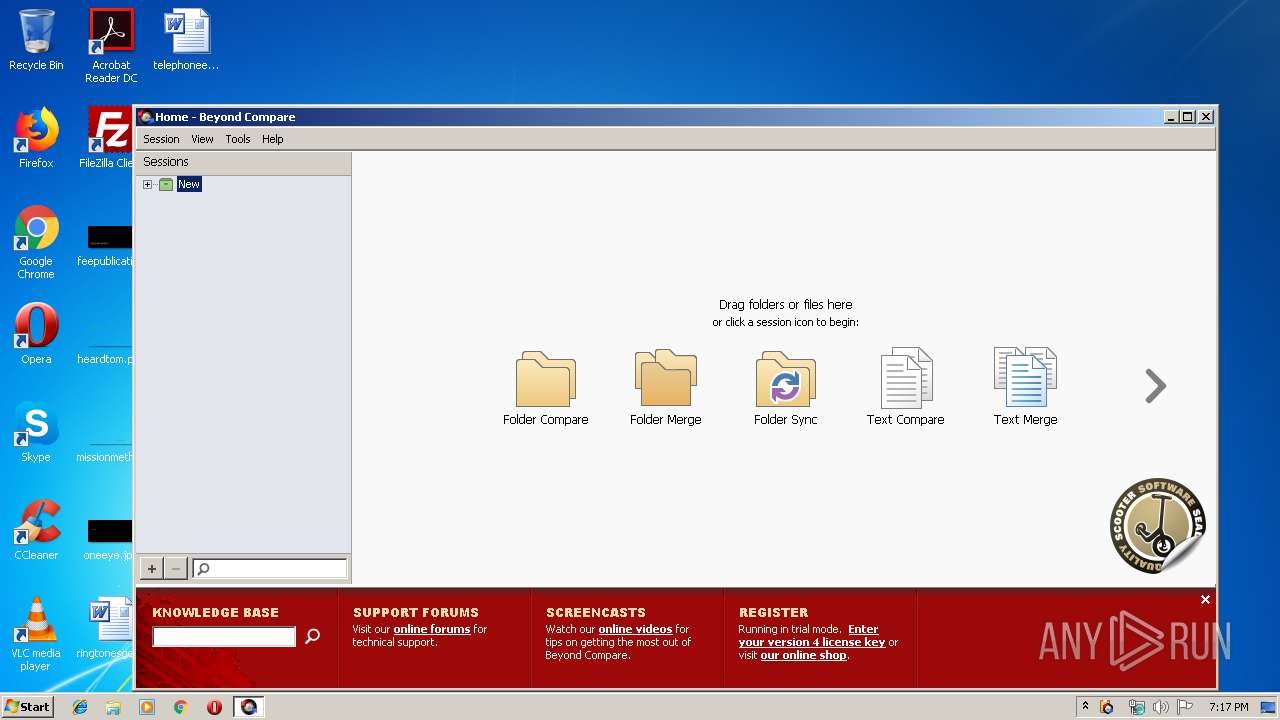The width and height of the screenshot is (1280, 720).
Task: Open the Folder Compare session icon
Action: tap(545, 388)
